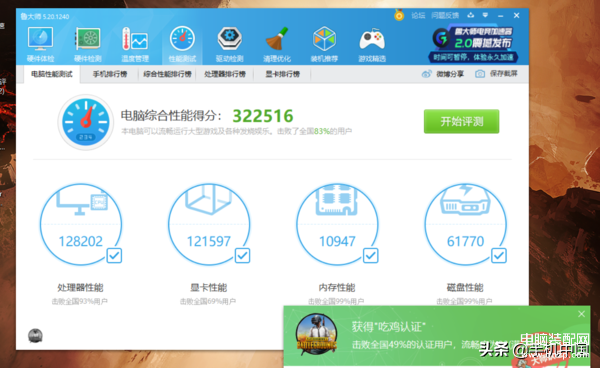This screenshot has height=368, width=600.
Task: Click the 磁盘性能 label
Action: [x=465, y=287]
